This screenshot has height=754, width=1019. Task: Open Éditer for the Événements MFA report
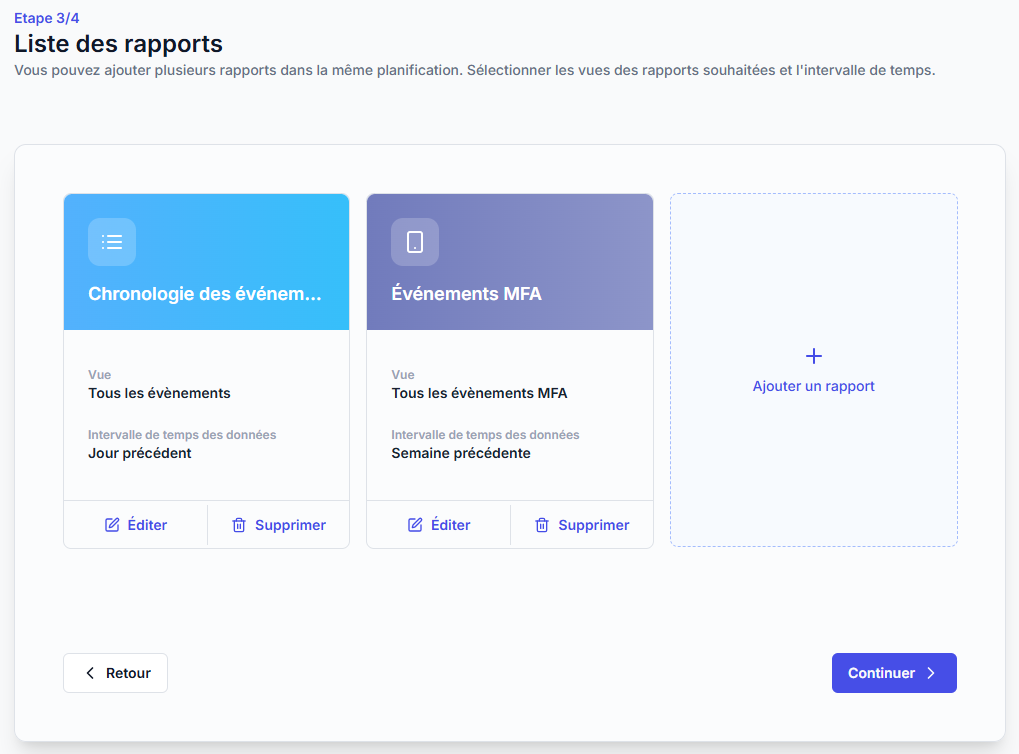[x=439, y=525]
